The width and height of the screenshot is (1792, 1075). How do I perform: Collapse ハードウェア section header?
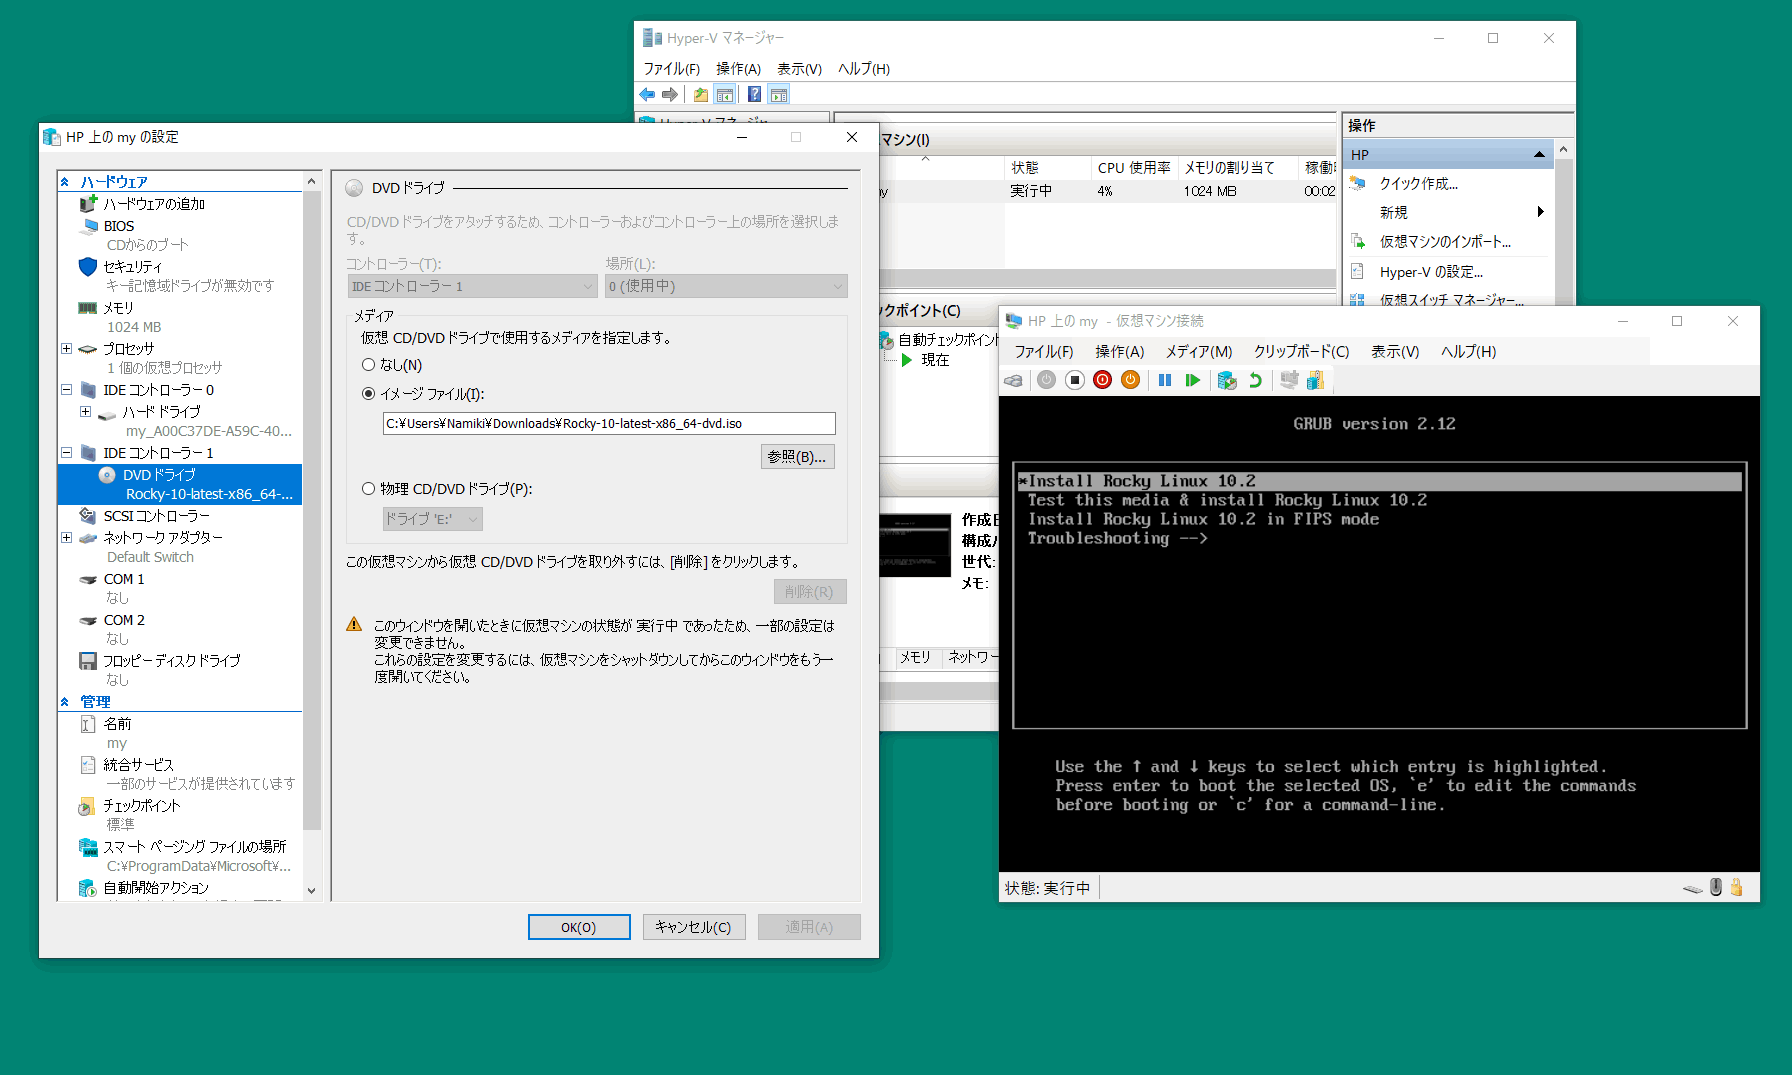(65, 182)
